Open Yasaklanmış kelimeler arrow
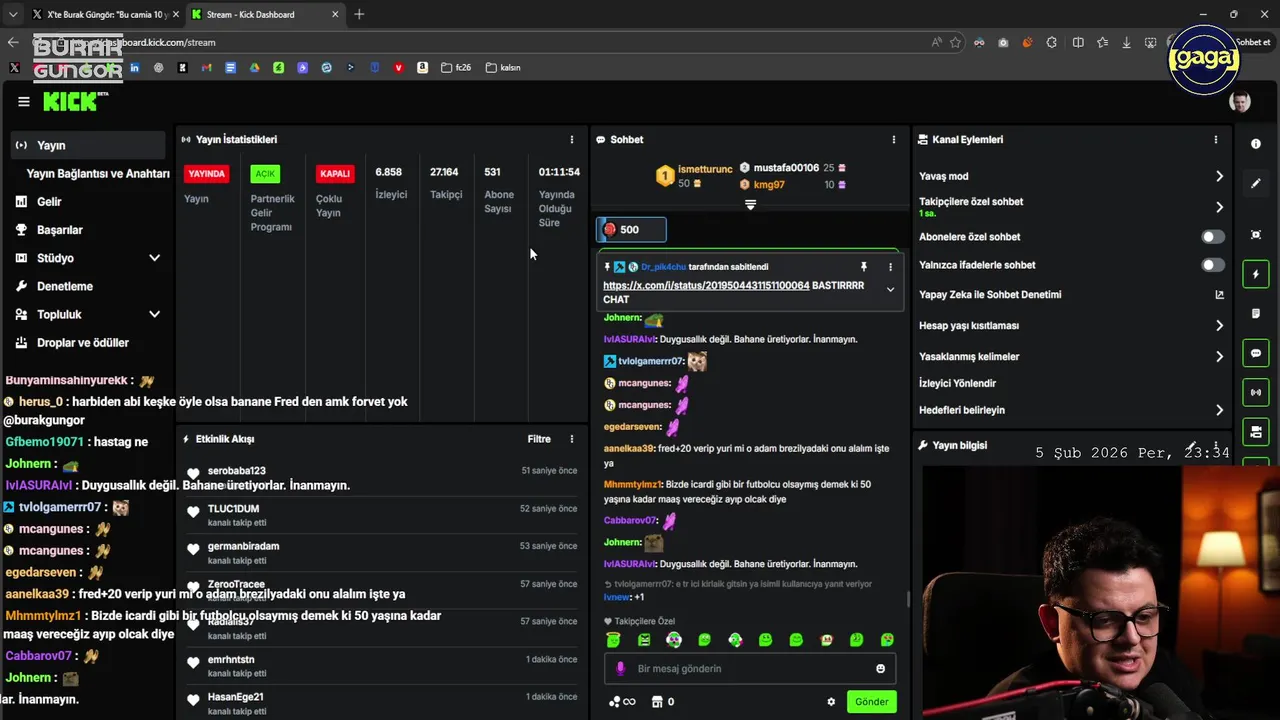1280x720 pixels. pos(1219,356)
